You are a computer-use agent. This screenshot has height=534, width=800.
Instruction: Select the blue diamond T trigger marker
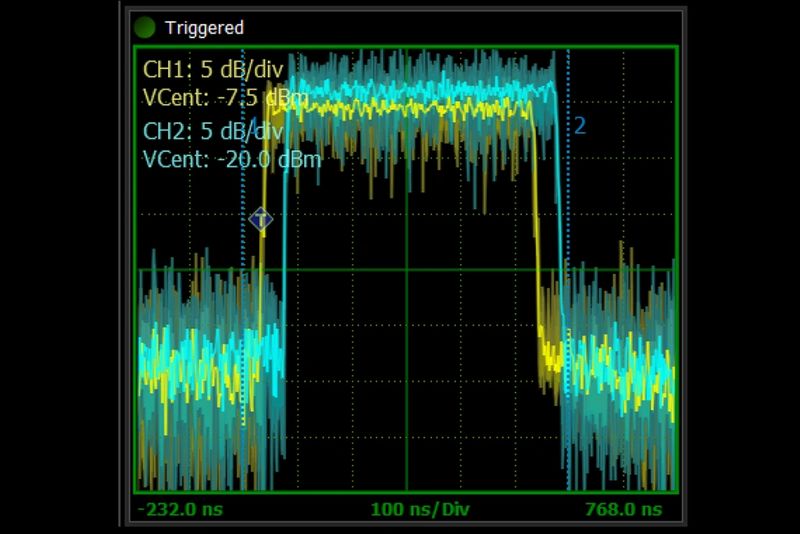tap(261, 219)
